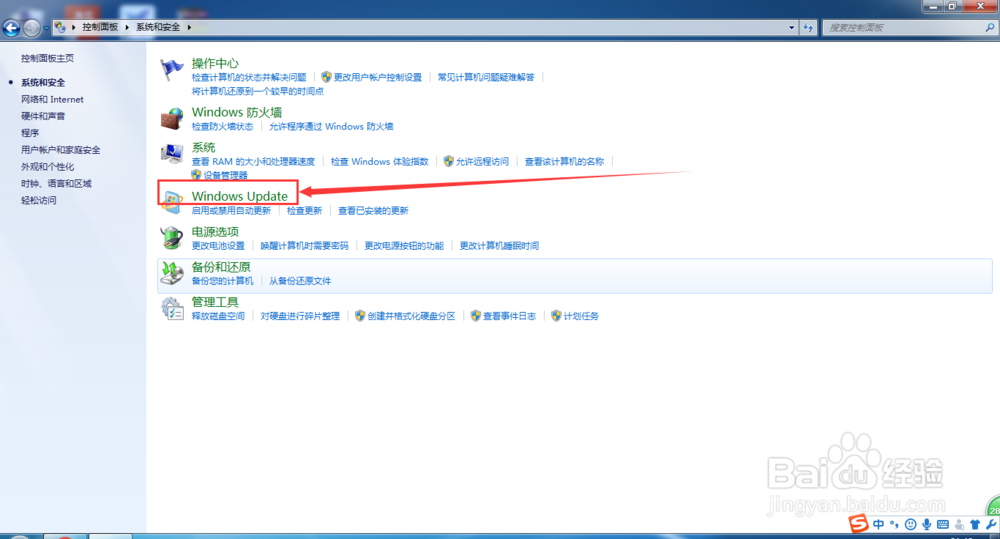1000x539 pixels.
Task: Click the shield icon beside 查看事件日志
Action: coord(475,316)
